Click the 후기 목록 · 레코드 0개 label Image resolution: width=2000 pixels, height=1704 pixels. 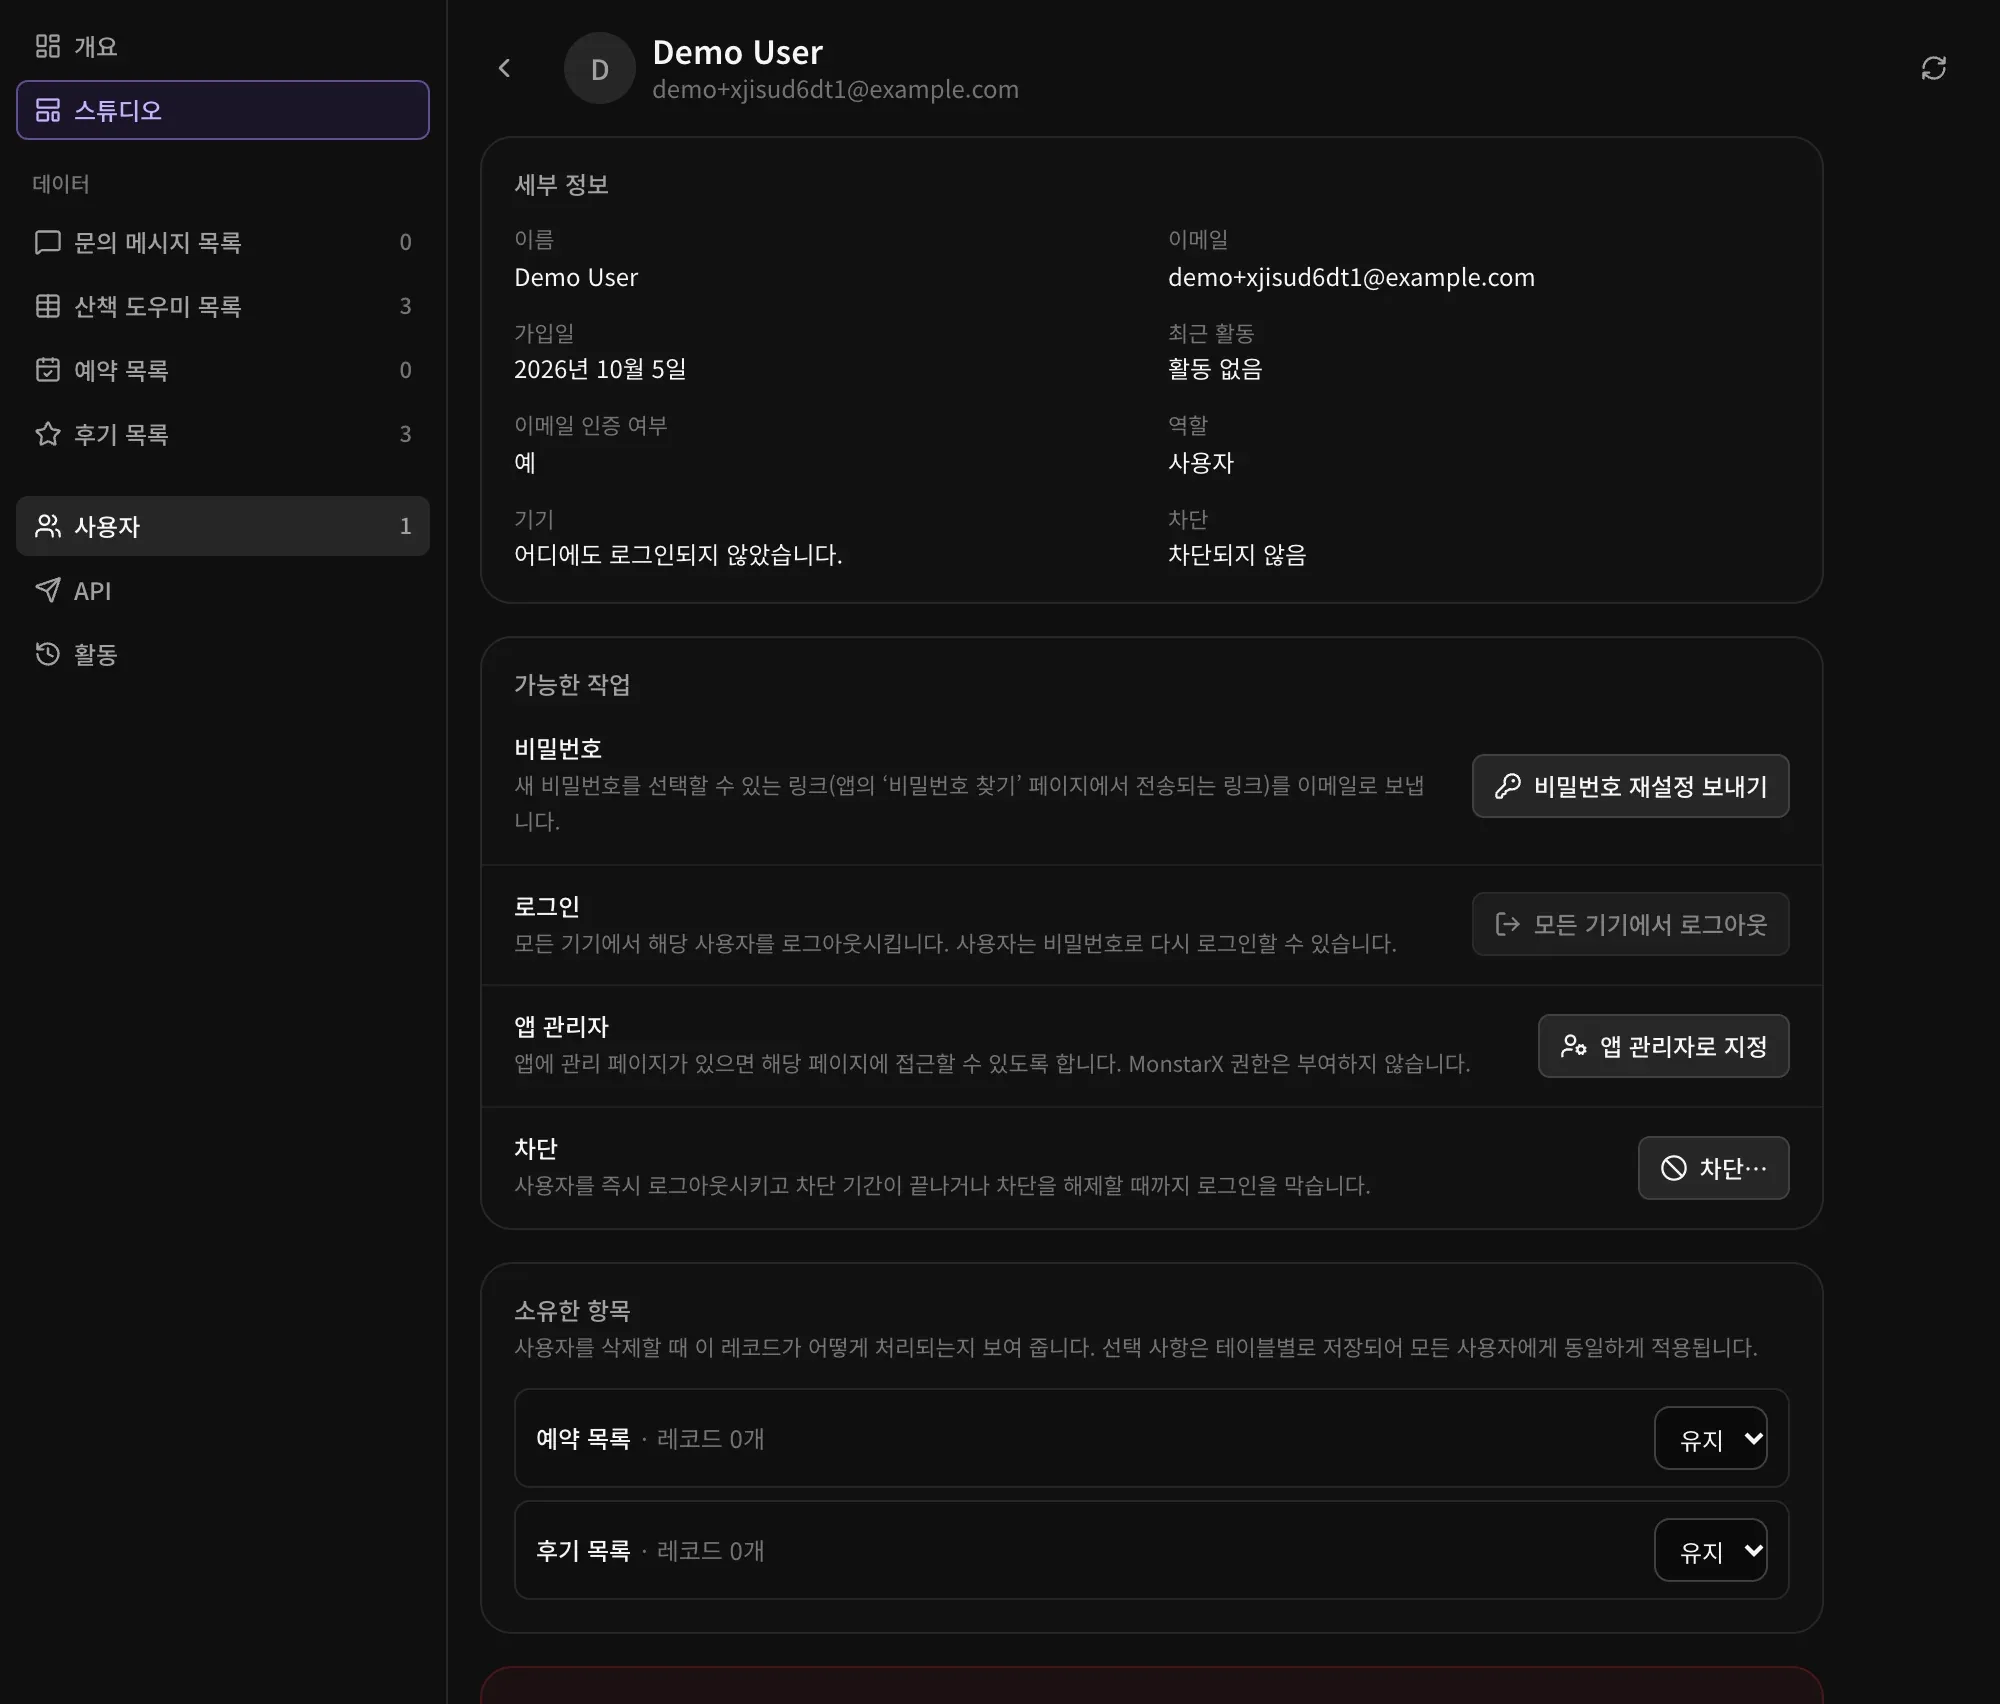(650, 1551)
